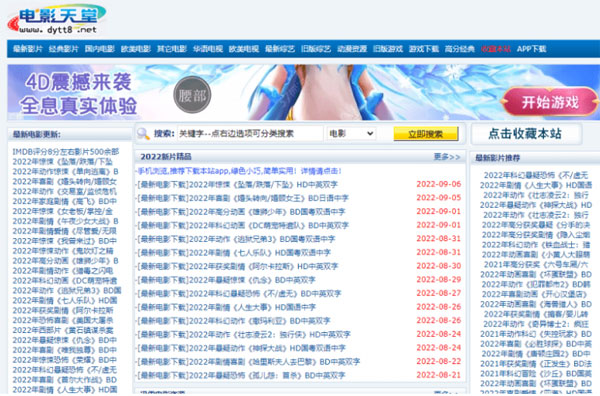This screenshot has width=600, height=396.
Task: Click 更多>> beside 2022新片精品
Action: pos(447,156)
